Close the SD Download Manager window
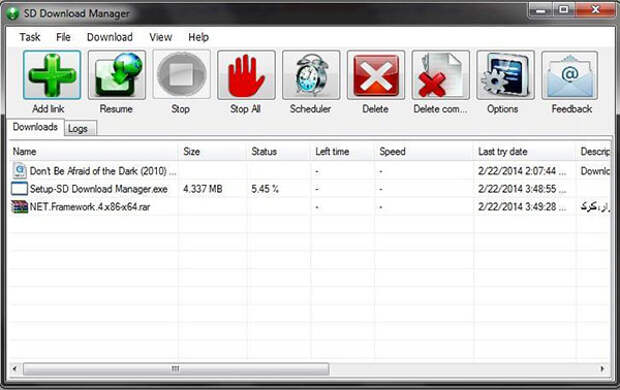This screenshot has width=620, height=390. 595,10
